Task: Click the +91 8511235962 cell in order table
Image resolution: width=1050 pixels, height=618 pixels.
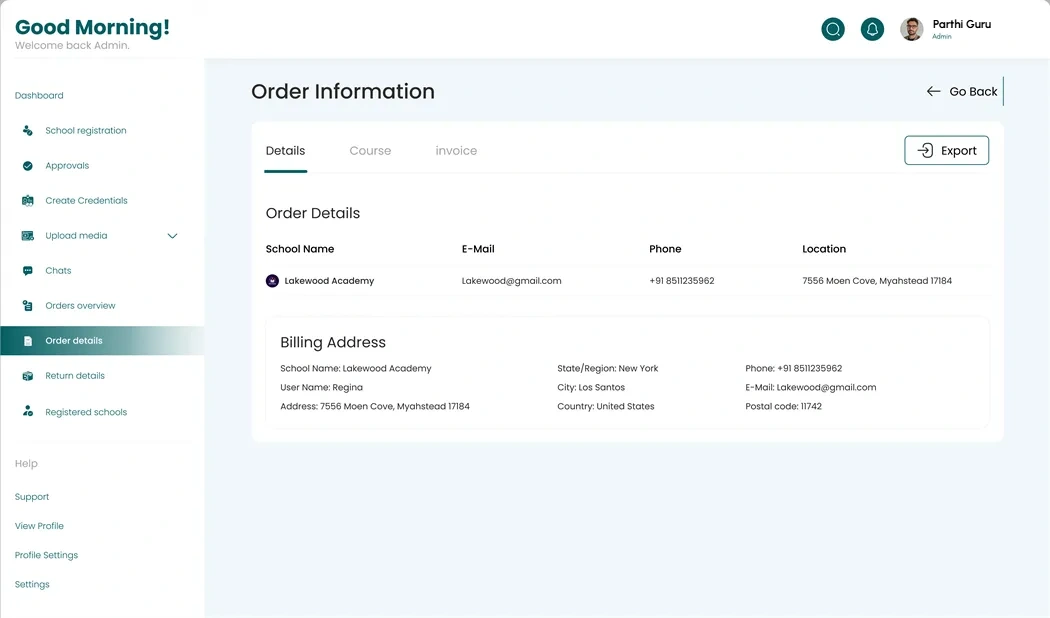Action: pyautogui.click(x=682, y=281)
